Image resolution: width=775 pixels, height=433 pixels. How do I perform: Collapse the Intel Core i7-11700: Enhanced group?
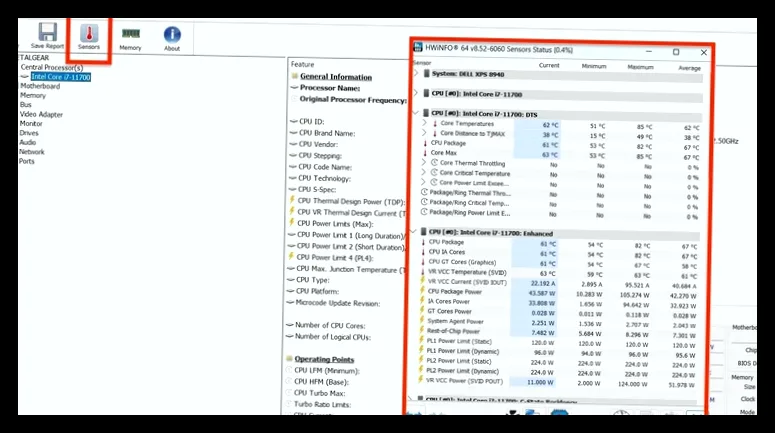[x=414, y=232]
